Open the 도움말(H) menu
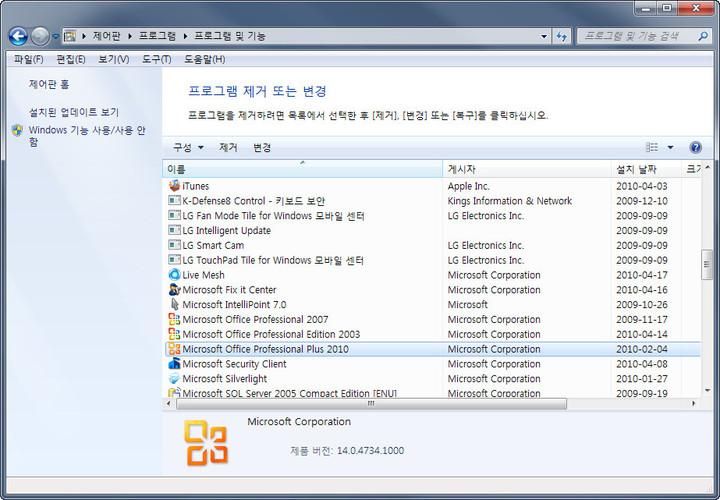This screenshot has width=720, height=500. (x=204, y=59)
